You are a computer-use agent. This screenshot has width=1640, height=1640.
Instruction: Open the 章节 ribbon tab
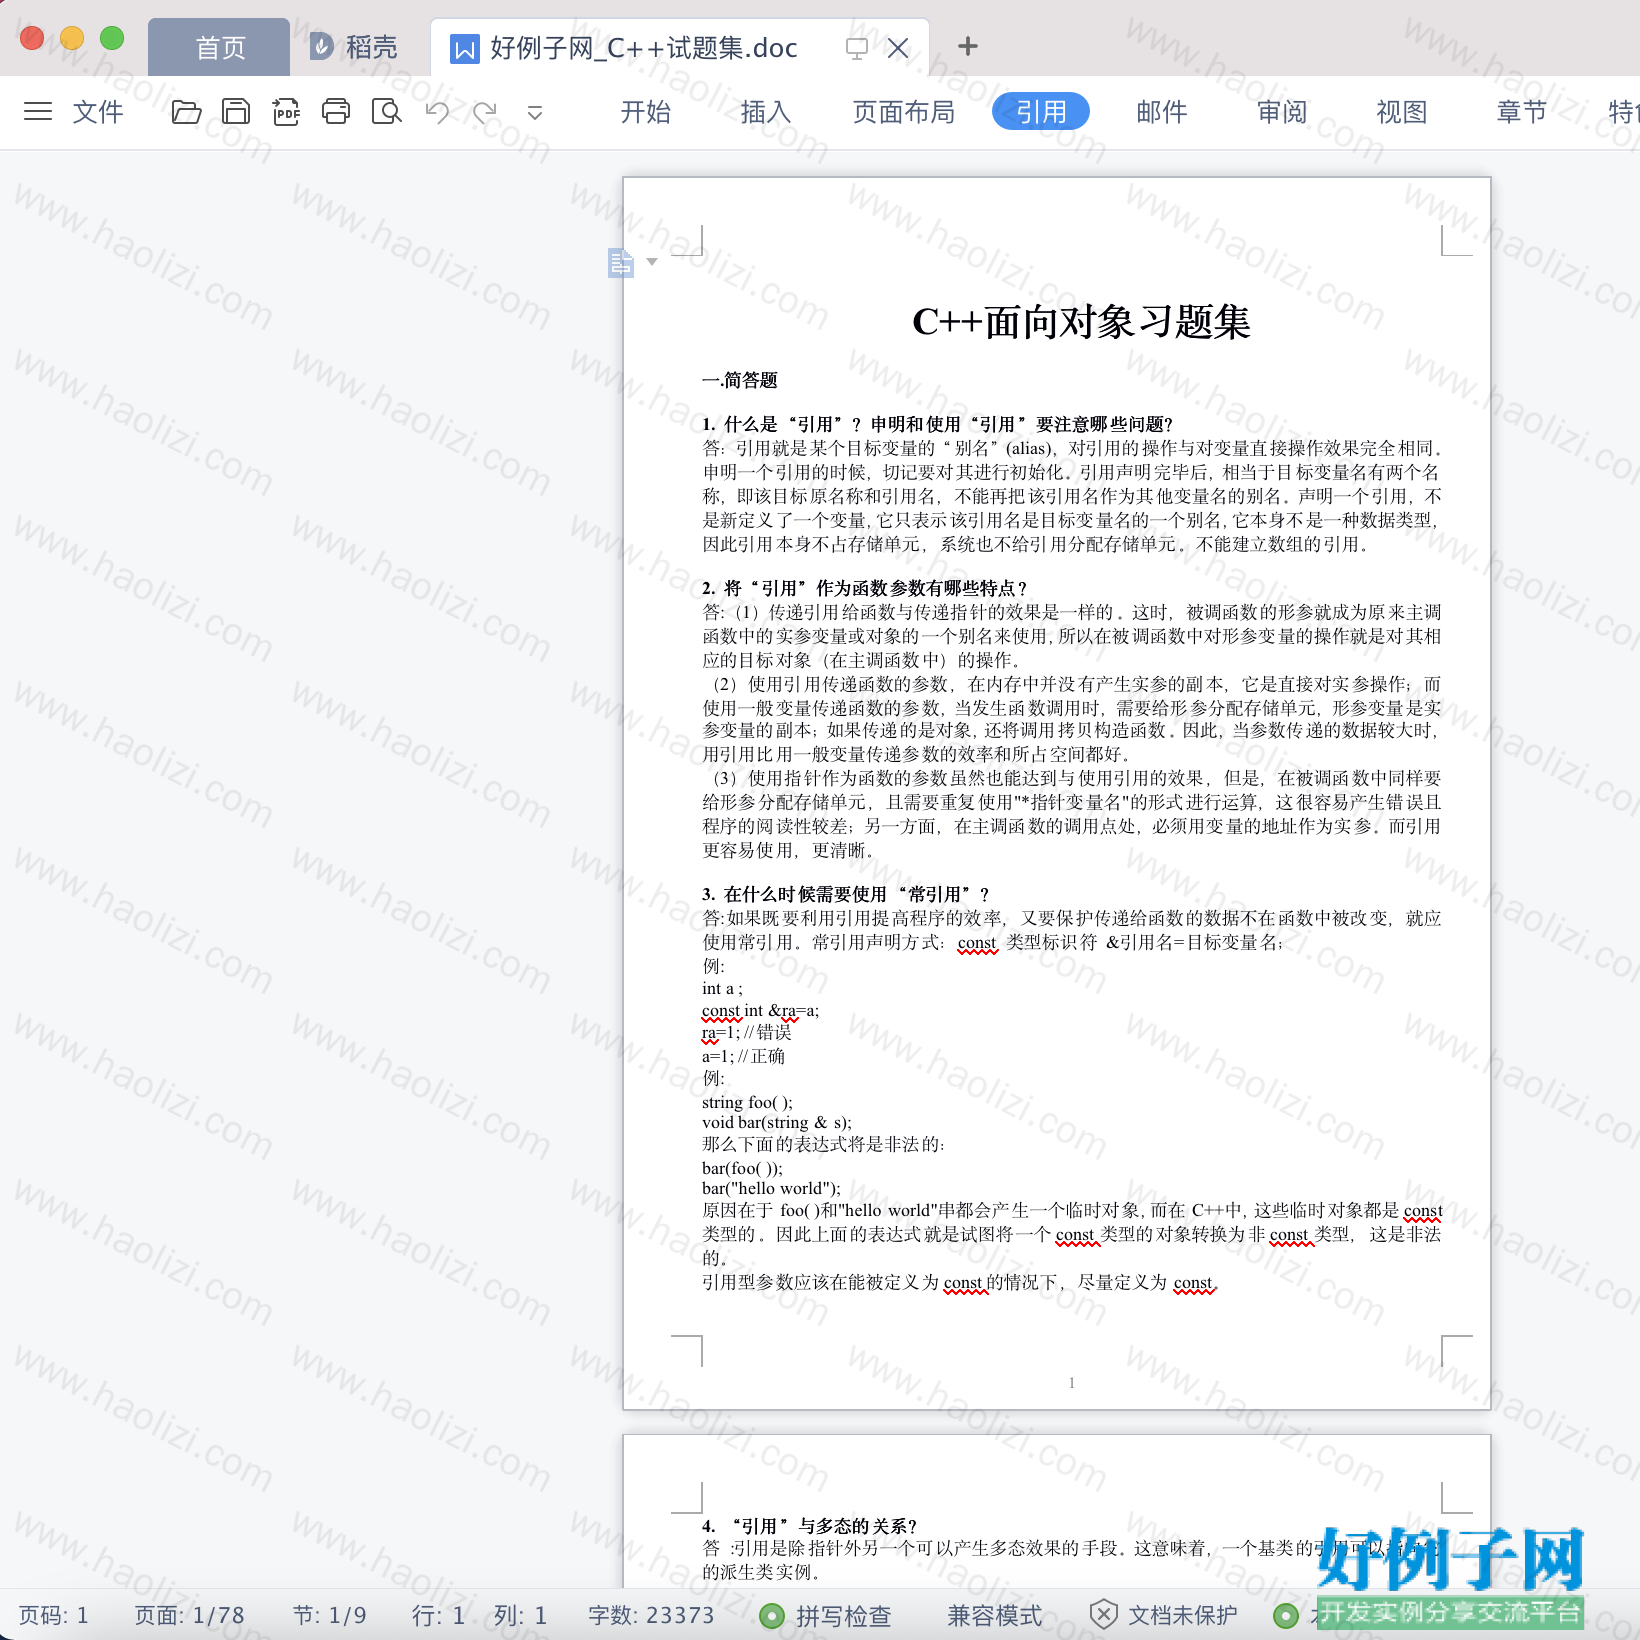pyautogui.click(x=1521, y=112)
